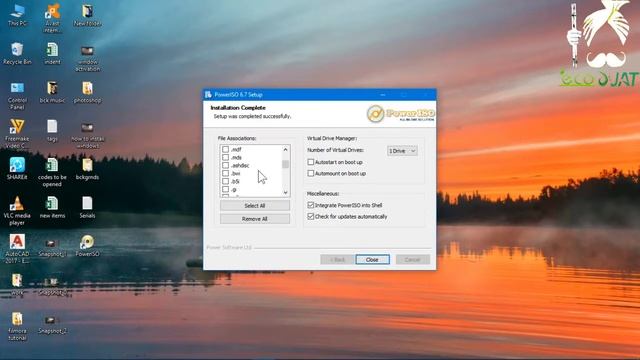The width and height of the screenshot is (640, 360).
Task: Open the New folder desktop icon
Action: pyautogui.click(x=87, y=16)
